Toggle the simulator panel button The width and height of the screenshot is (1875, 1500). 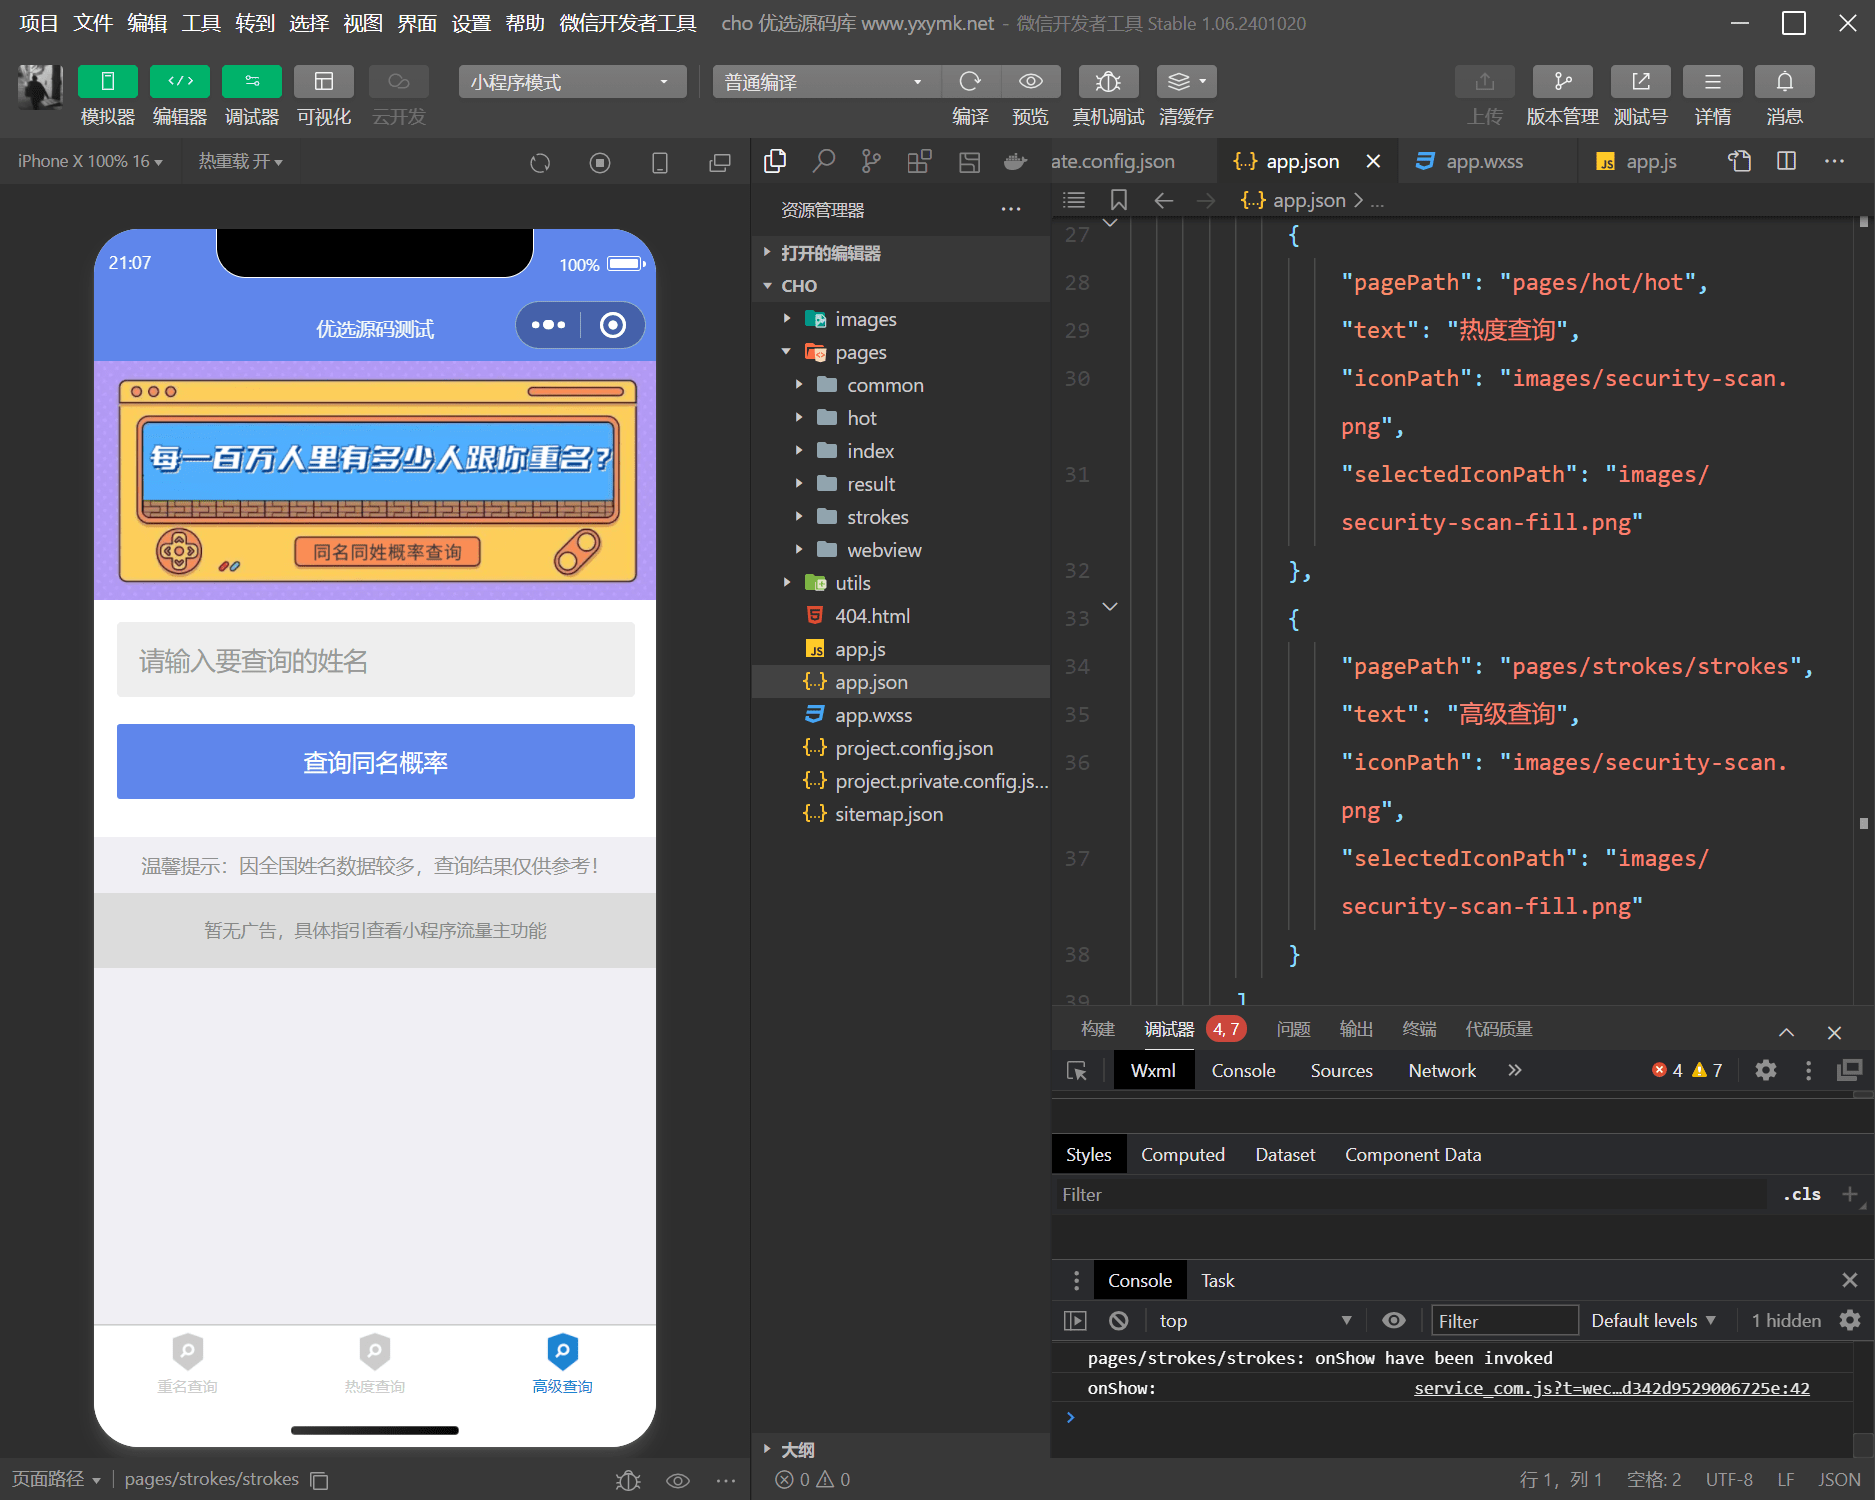click(x=108, y=82)
